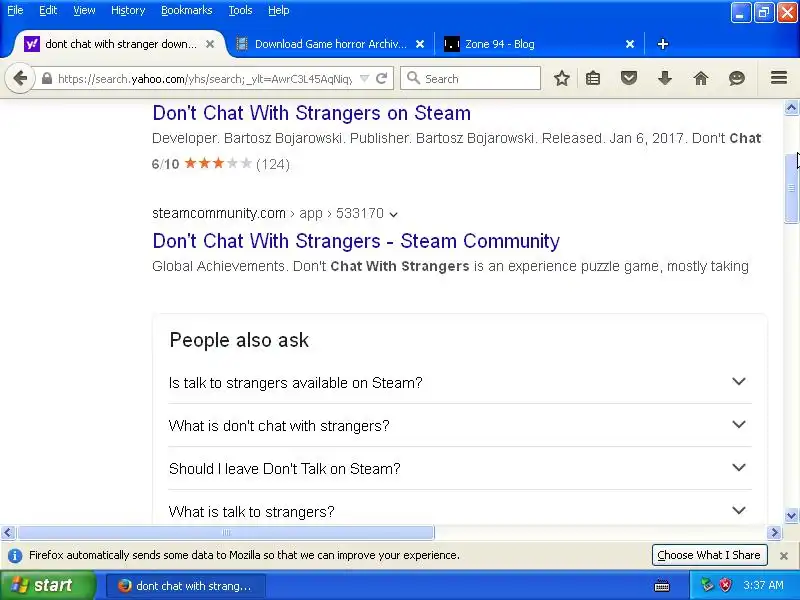Click the vertical scrollbar thumb
The image size is (800, 600).
coord(791,188)
